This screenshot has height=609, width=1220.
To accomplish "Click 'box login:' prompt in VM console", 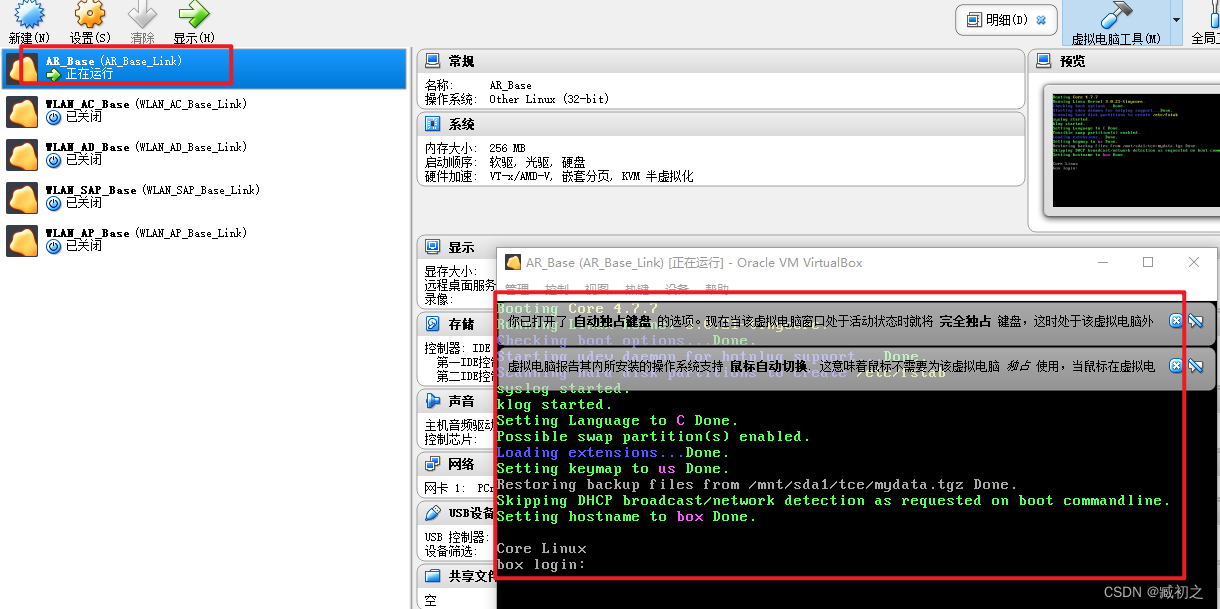I will point(541,564).
